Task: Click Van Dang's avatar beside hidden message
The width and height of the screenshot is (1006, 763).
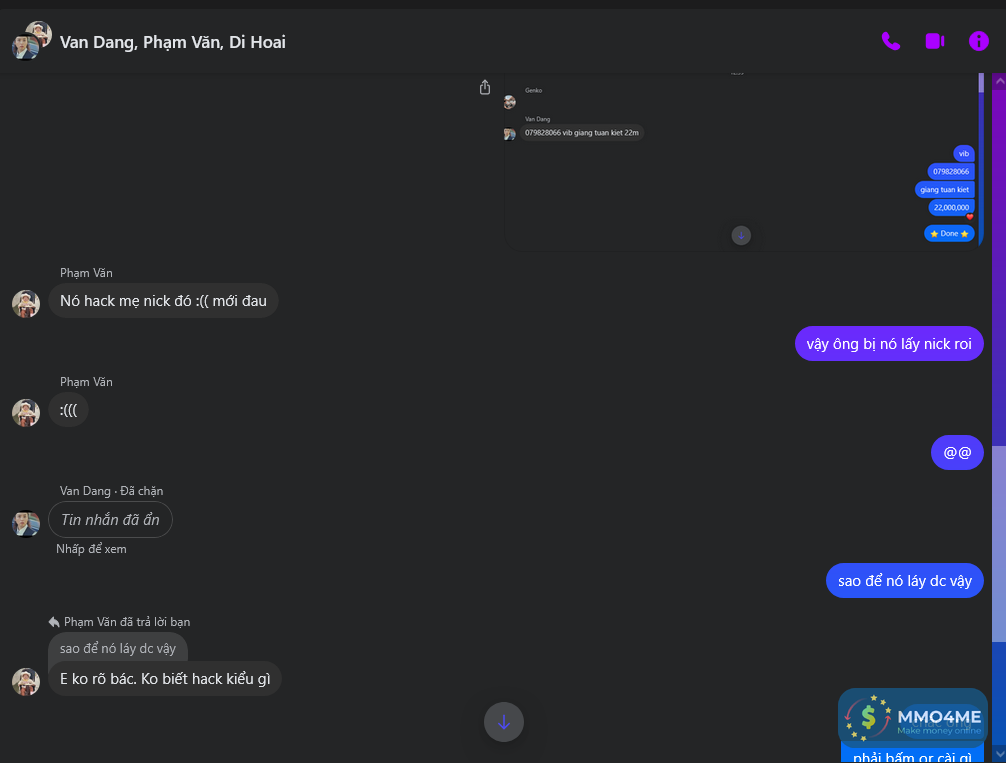Action: pyautogui.click(x=26, y=522)
